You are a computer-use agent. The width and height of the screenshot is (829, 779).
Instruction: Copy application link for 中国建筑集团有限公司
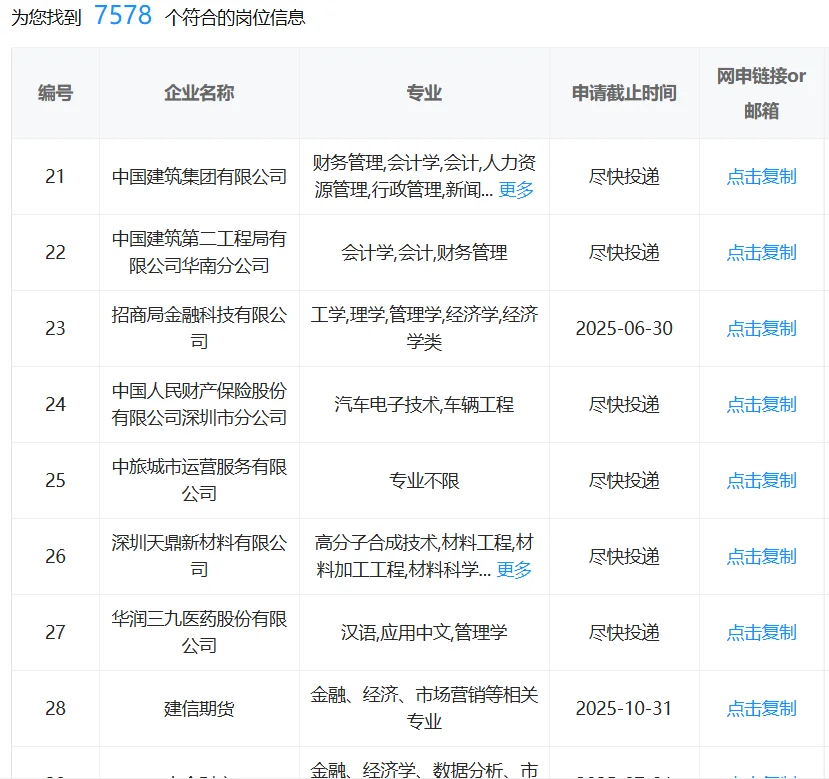pyautogui.click(x=761, y=177)
